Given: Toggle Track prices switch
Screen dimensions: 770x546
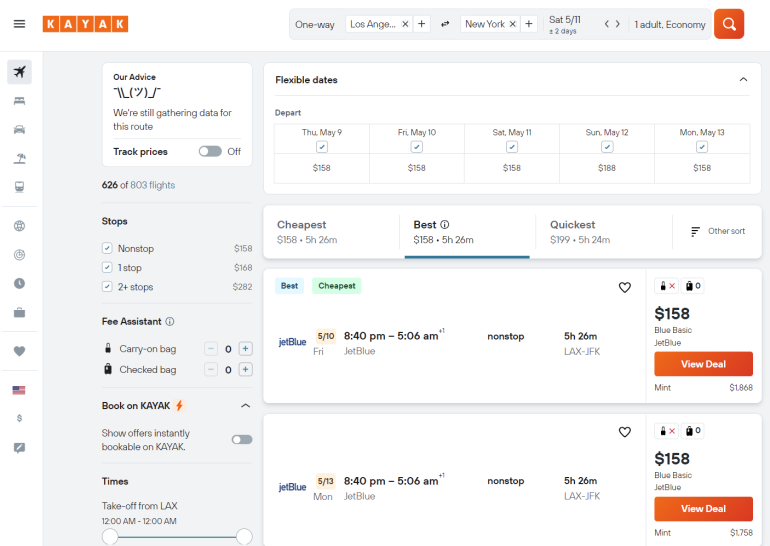Looking at the screenshot, I should click(209, 152).
